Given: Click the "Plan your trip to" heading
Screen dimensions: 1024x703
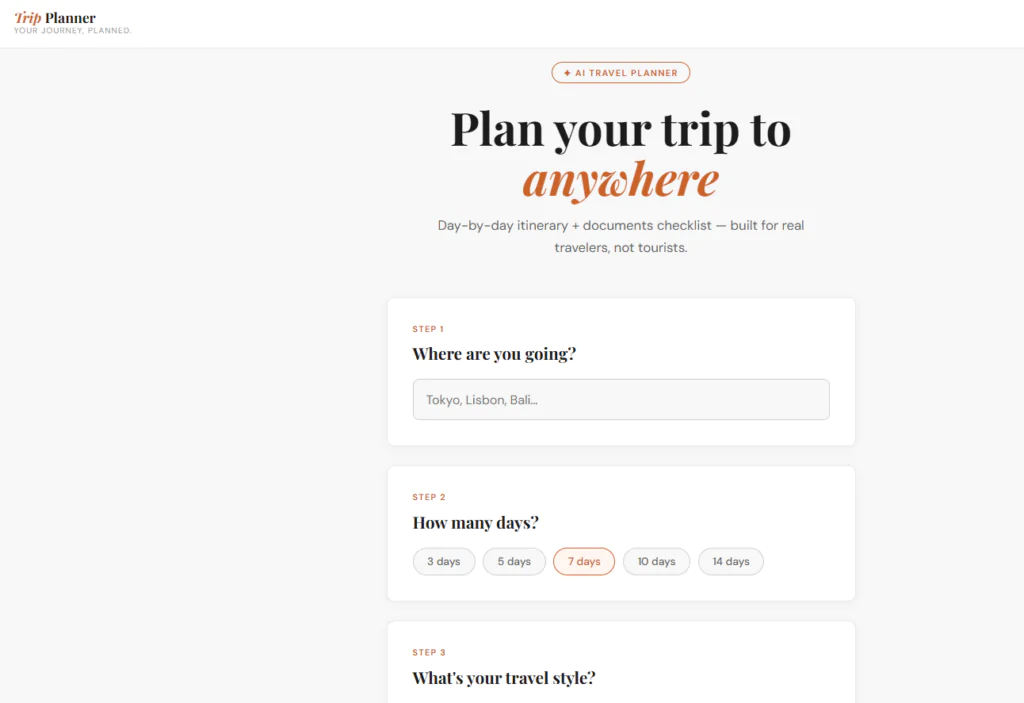Looking at the screenshot, I should 620,129.
